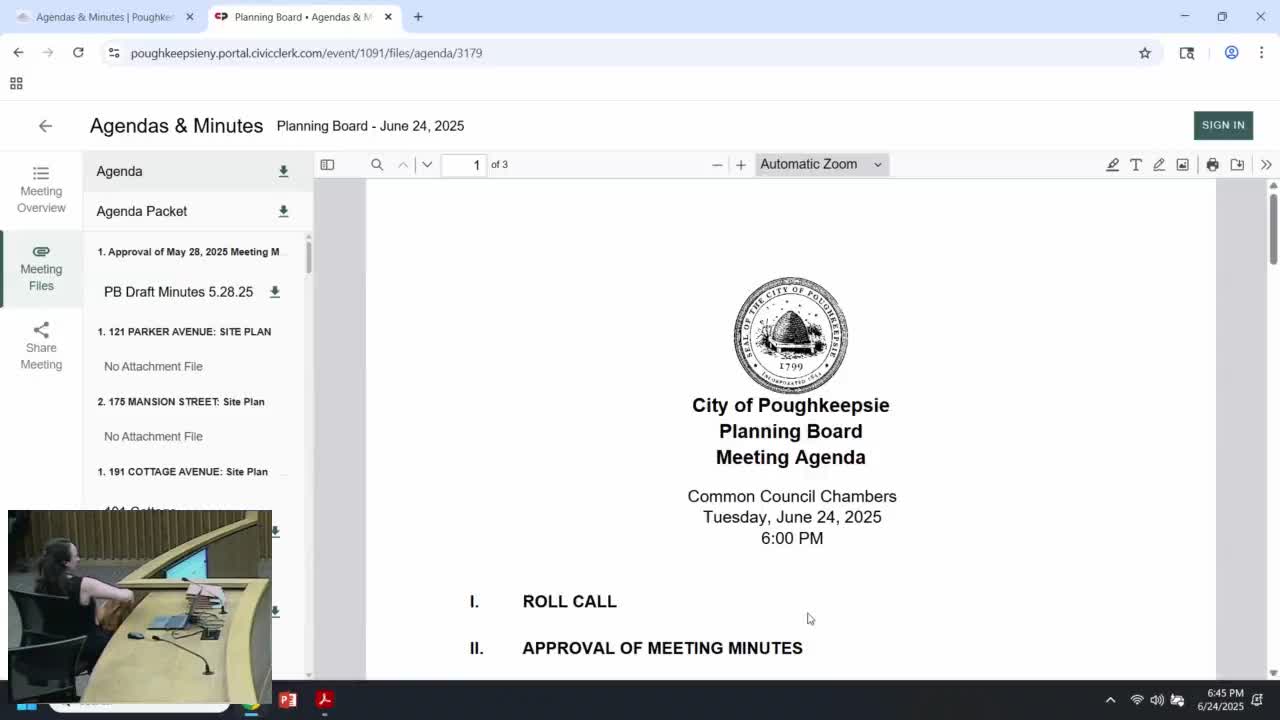Zoom out the PDF with minus control

point(717,164)
